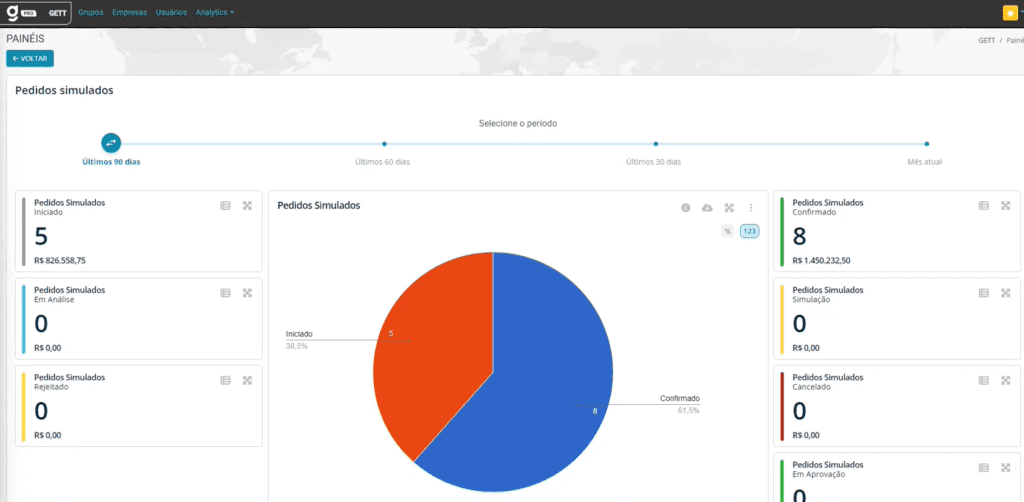Image resolution: width=1024 pixels, height=502 pixels.
Task: Open the yellow user menu in the top bar
Action: (x=1011, y=13)
